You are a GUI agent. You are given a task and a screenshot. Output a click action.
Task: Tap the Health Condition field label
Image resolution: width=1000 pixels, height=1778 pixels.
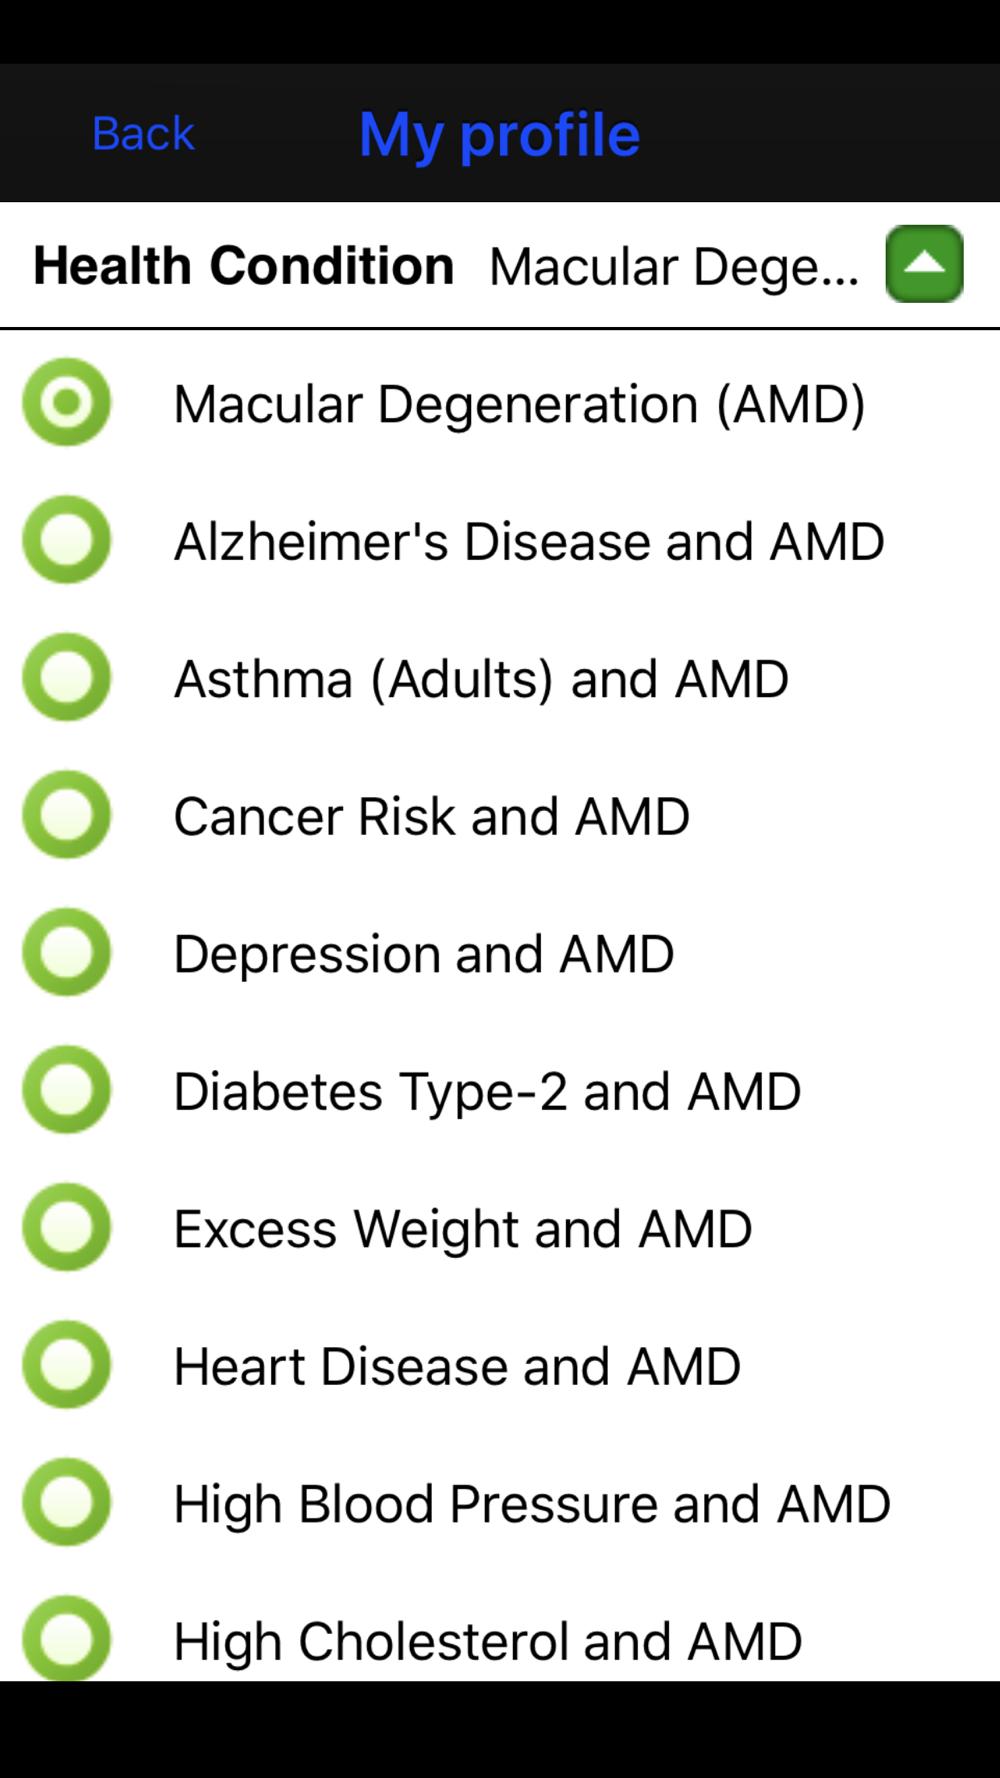(x=244, y=266)
